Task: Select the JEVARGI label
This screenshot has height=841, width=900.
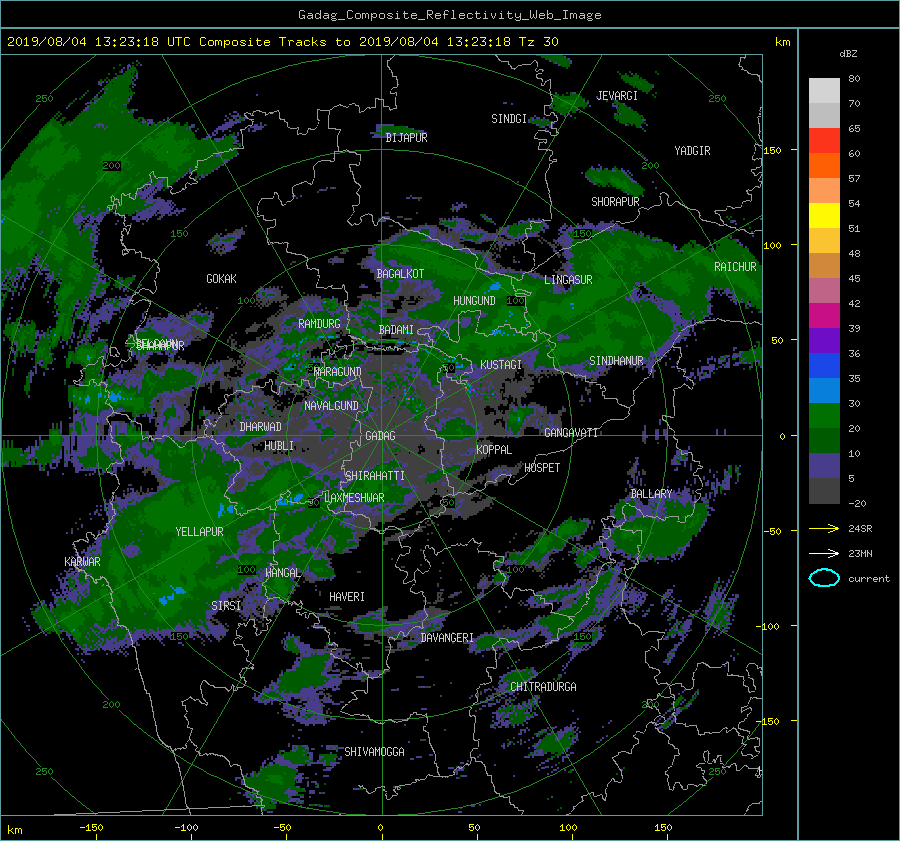Action: coord(617,96)
